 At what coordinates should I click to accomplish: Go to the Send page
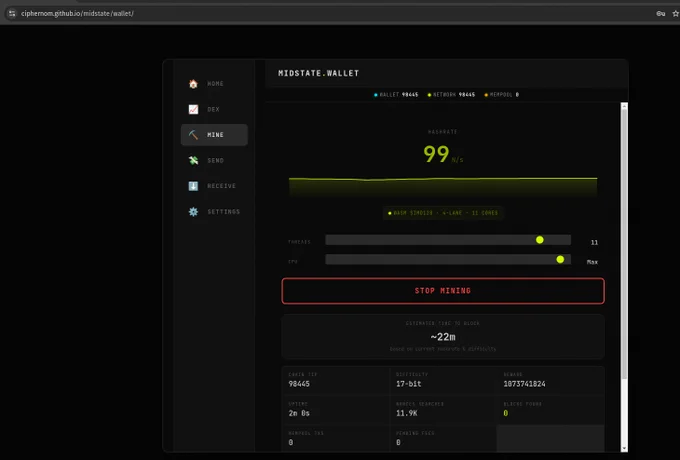click(214, 160)
